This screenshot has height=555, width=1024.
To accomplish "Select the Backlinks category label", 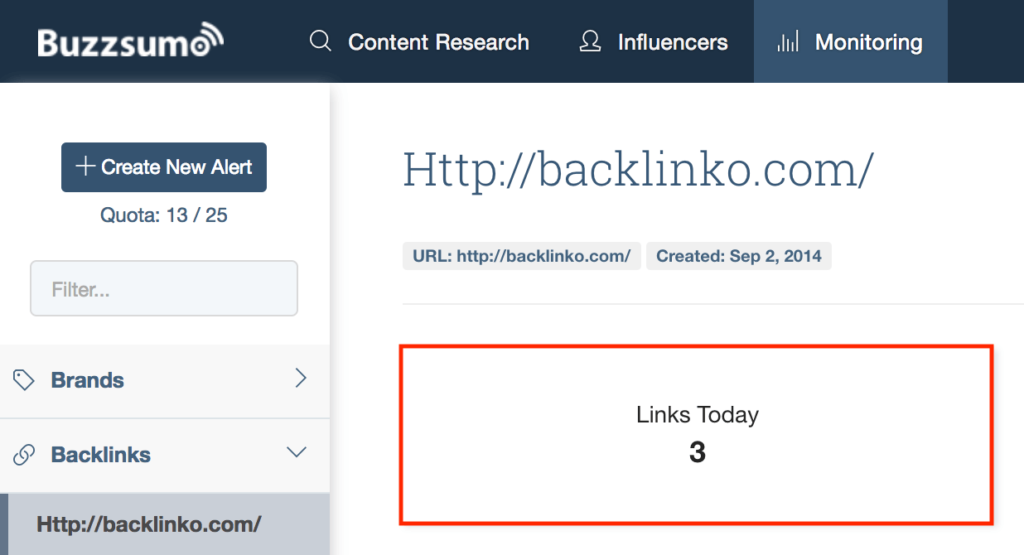I will point(101,455).
